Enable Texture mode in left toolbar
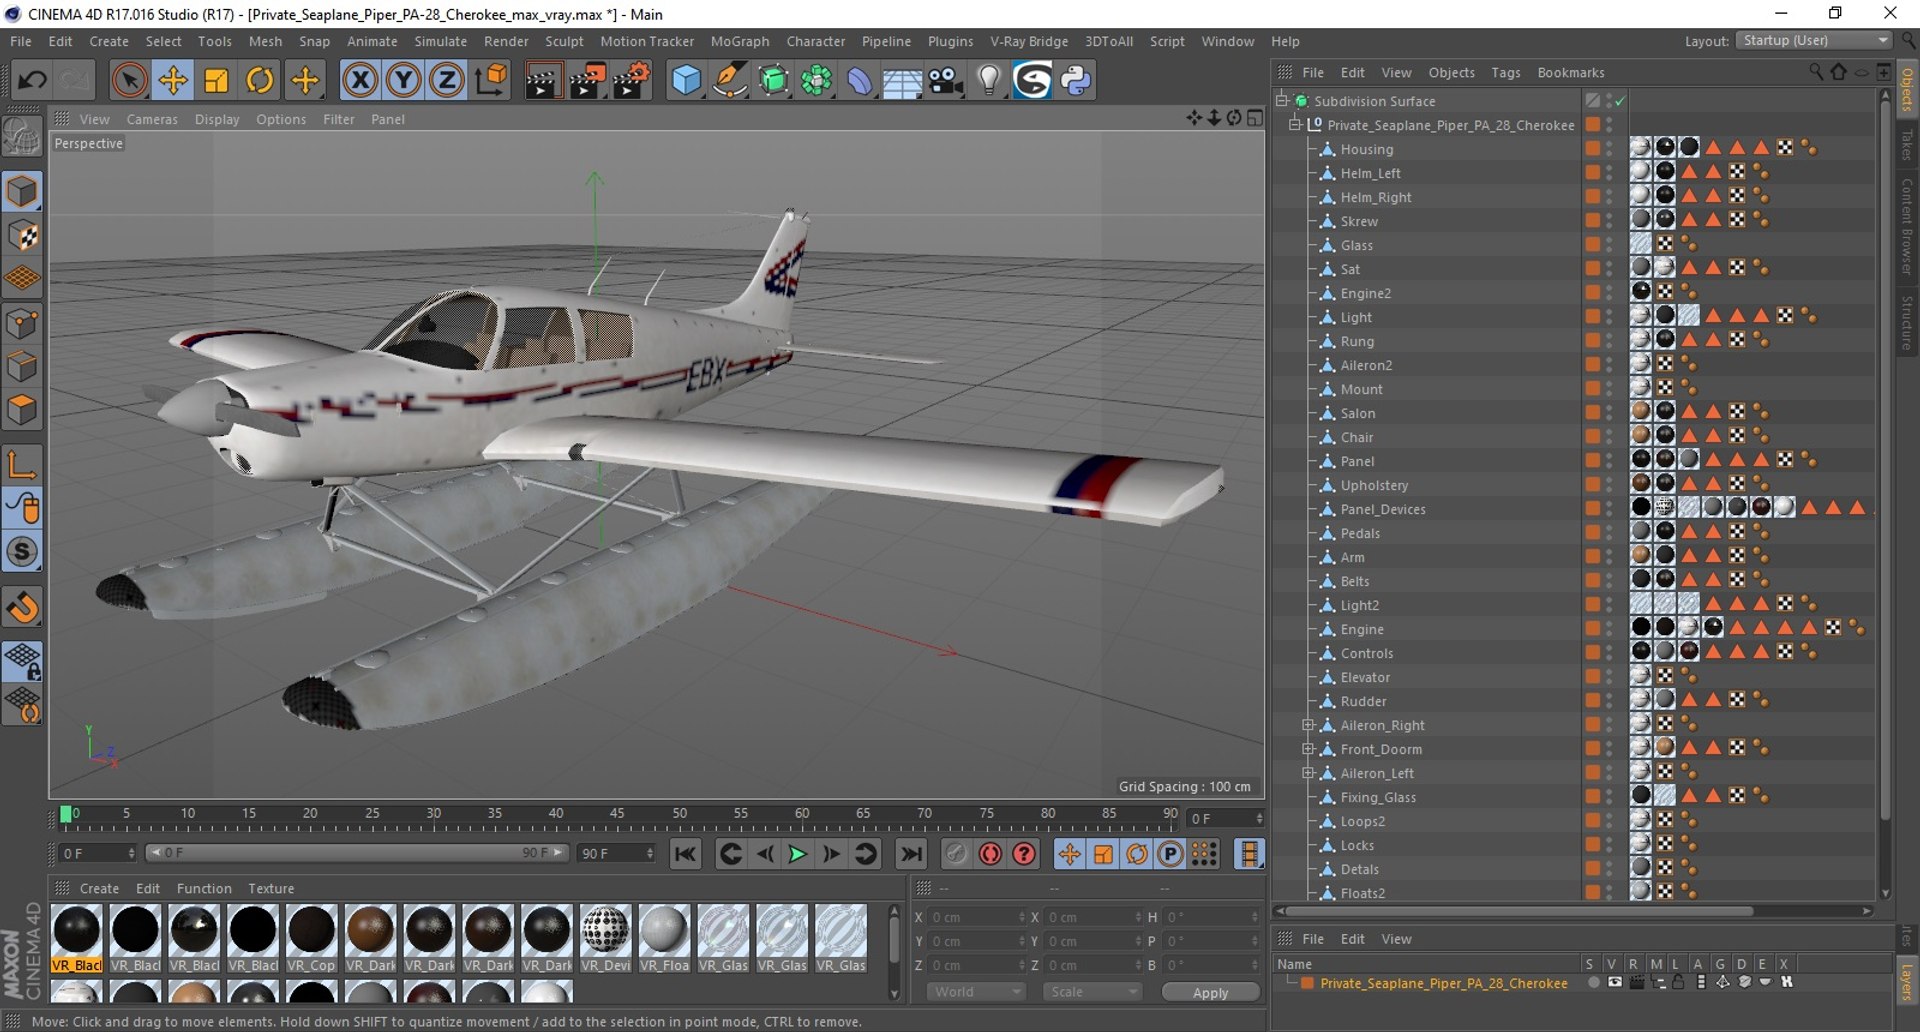Viewport: 1920px width, 1032px height. [22, 236]
